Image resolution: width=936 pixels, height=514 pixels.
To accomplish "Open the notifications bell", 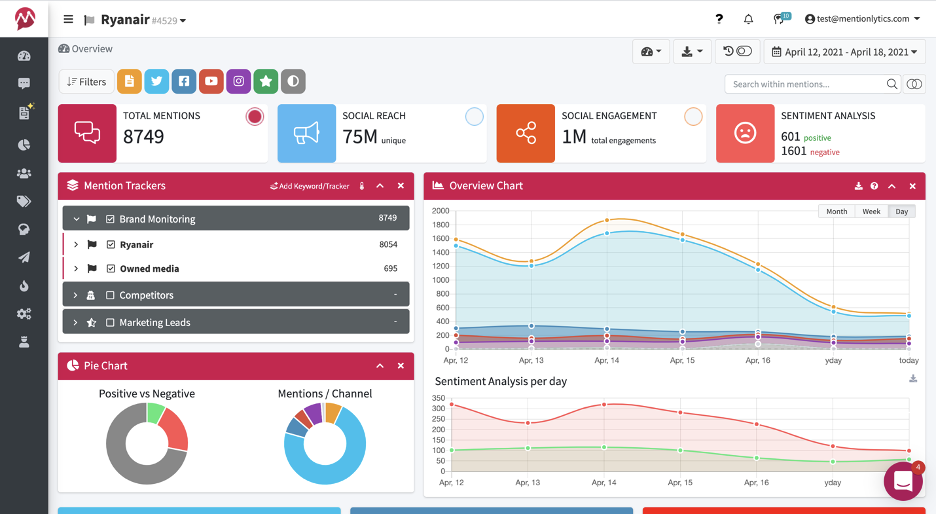I will click(748, 19).
